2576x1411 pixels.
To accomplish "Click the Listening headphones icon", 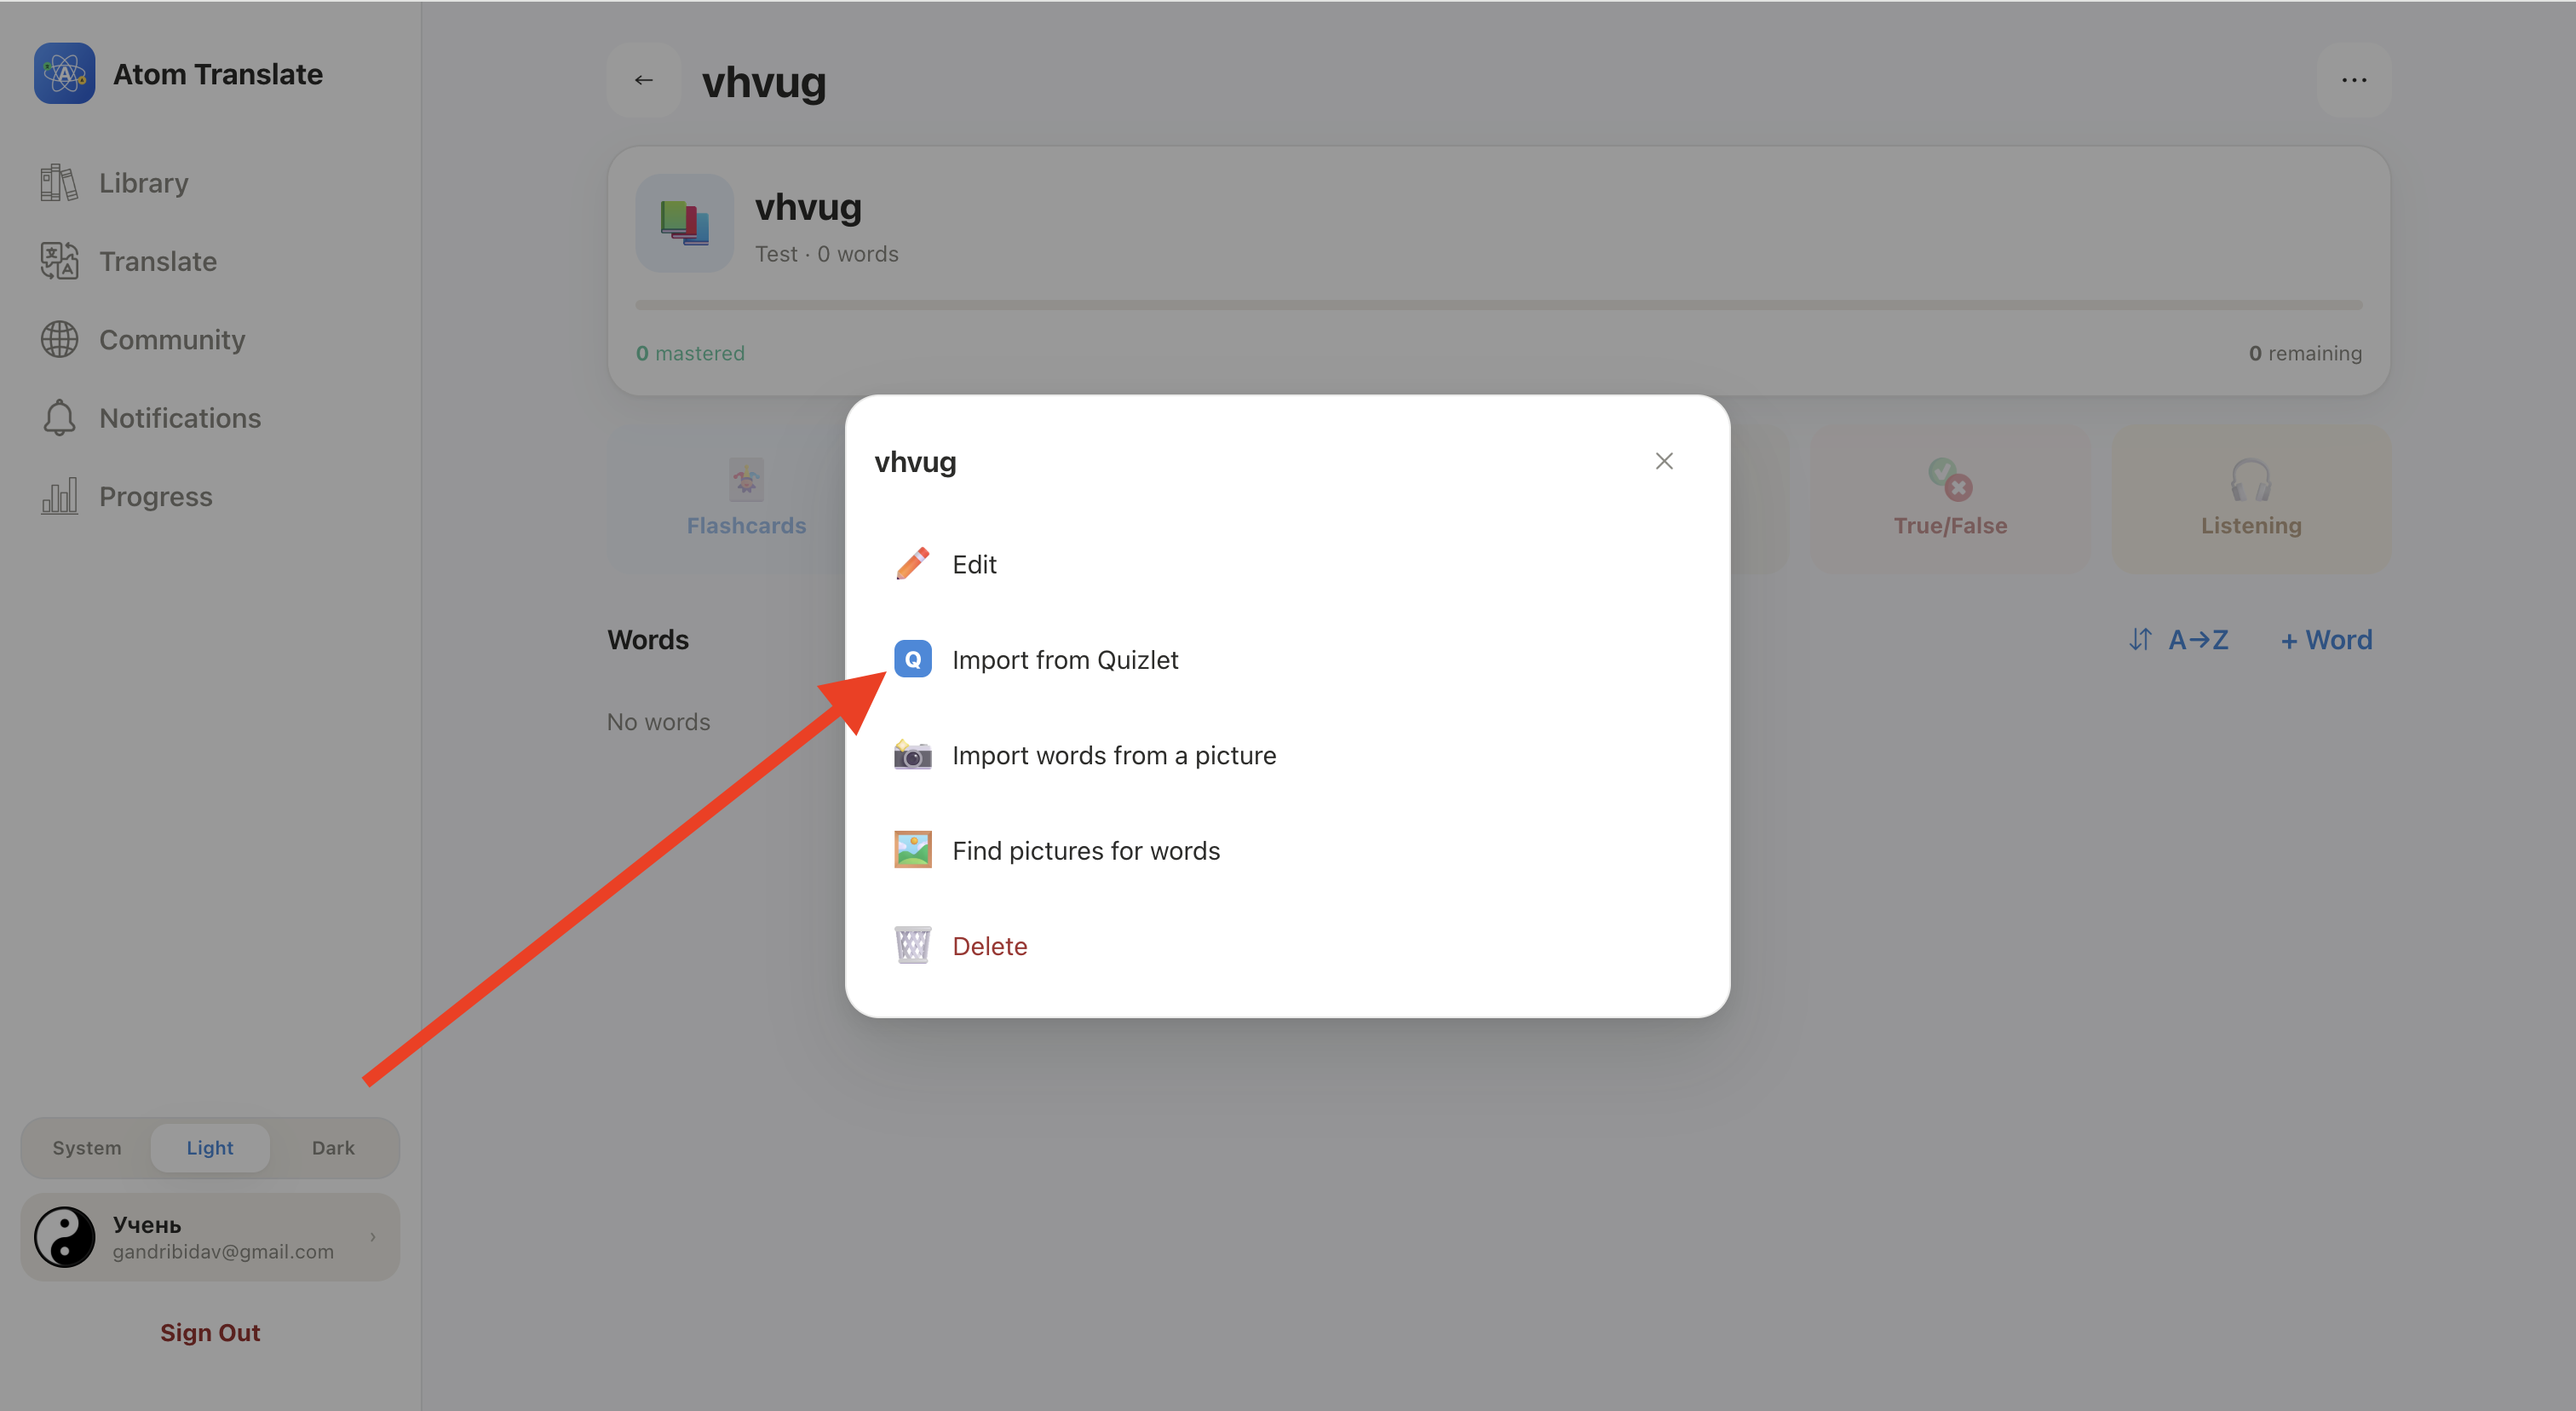I will [2251, 481].
